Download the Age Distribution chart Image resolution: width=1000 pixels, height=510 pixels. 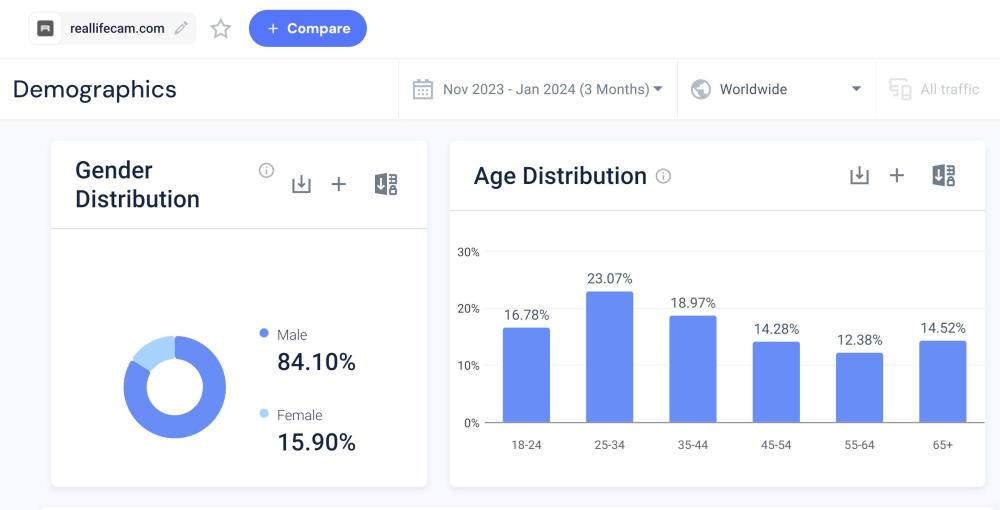point(859,176)
